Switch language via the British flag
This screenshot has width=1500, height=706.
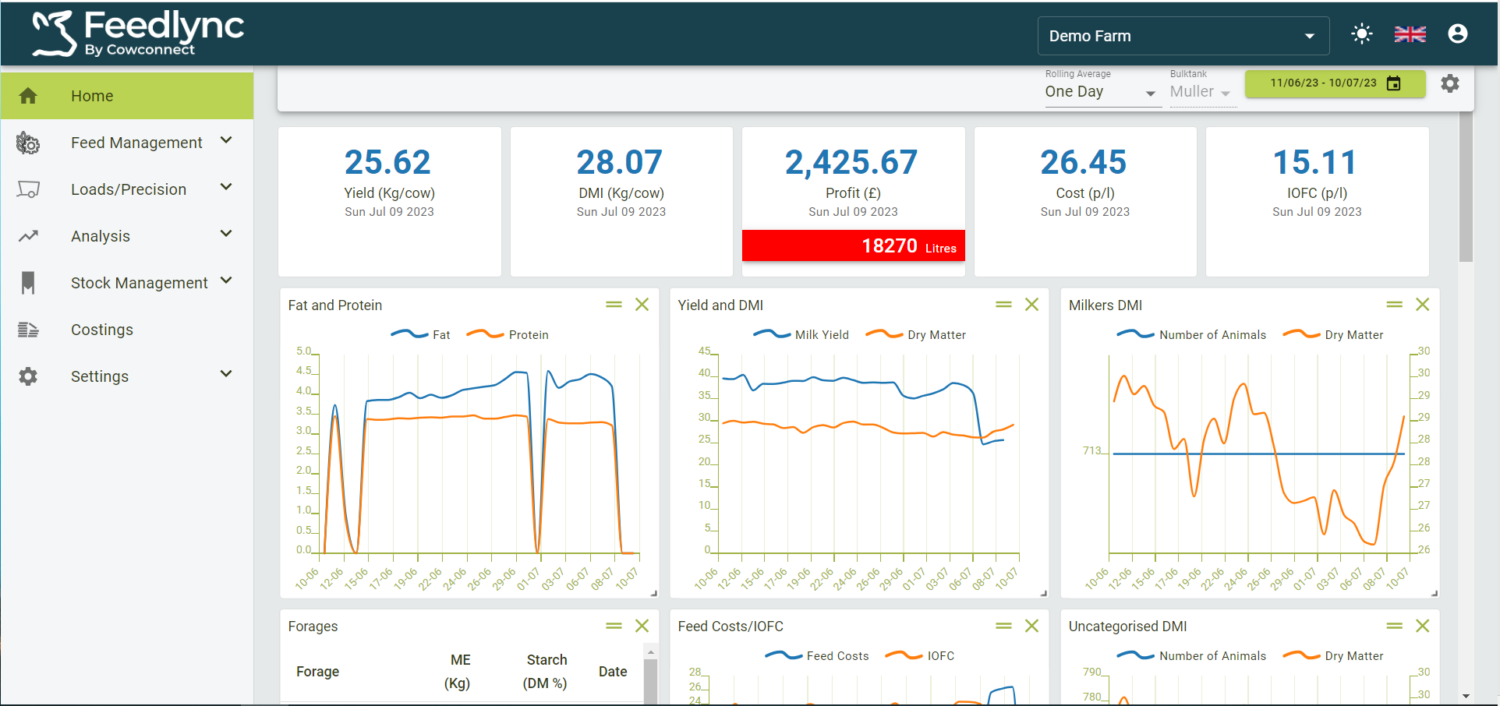tap(1409, 32)
